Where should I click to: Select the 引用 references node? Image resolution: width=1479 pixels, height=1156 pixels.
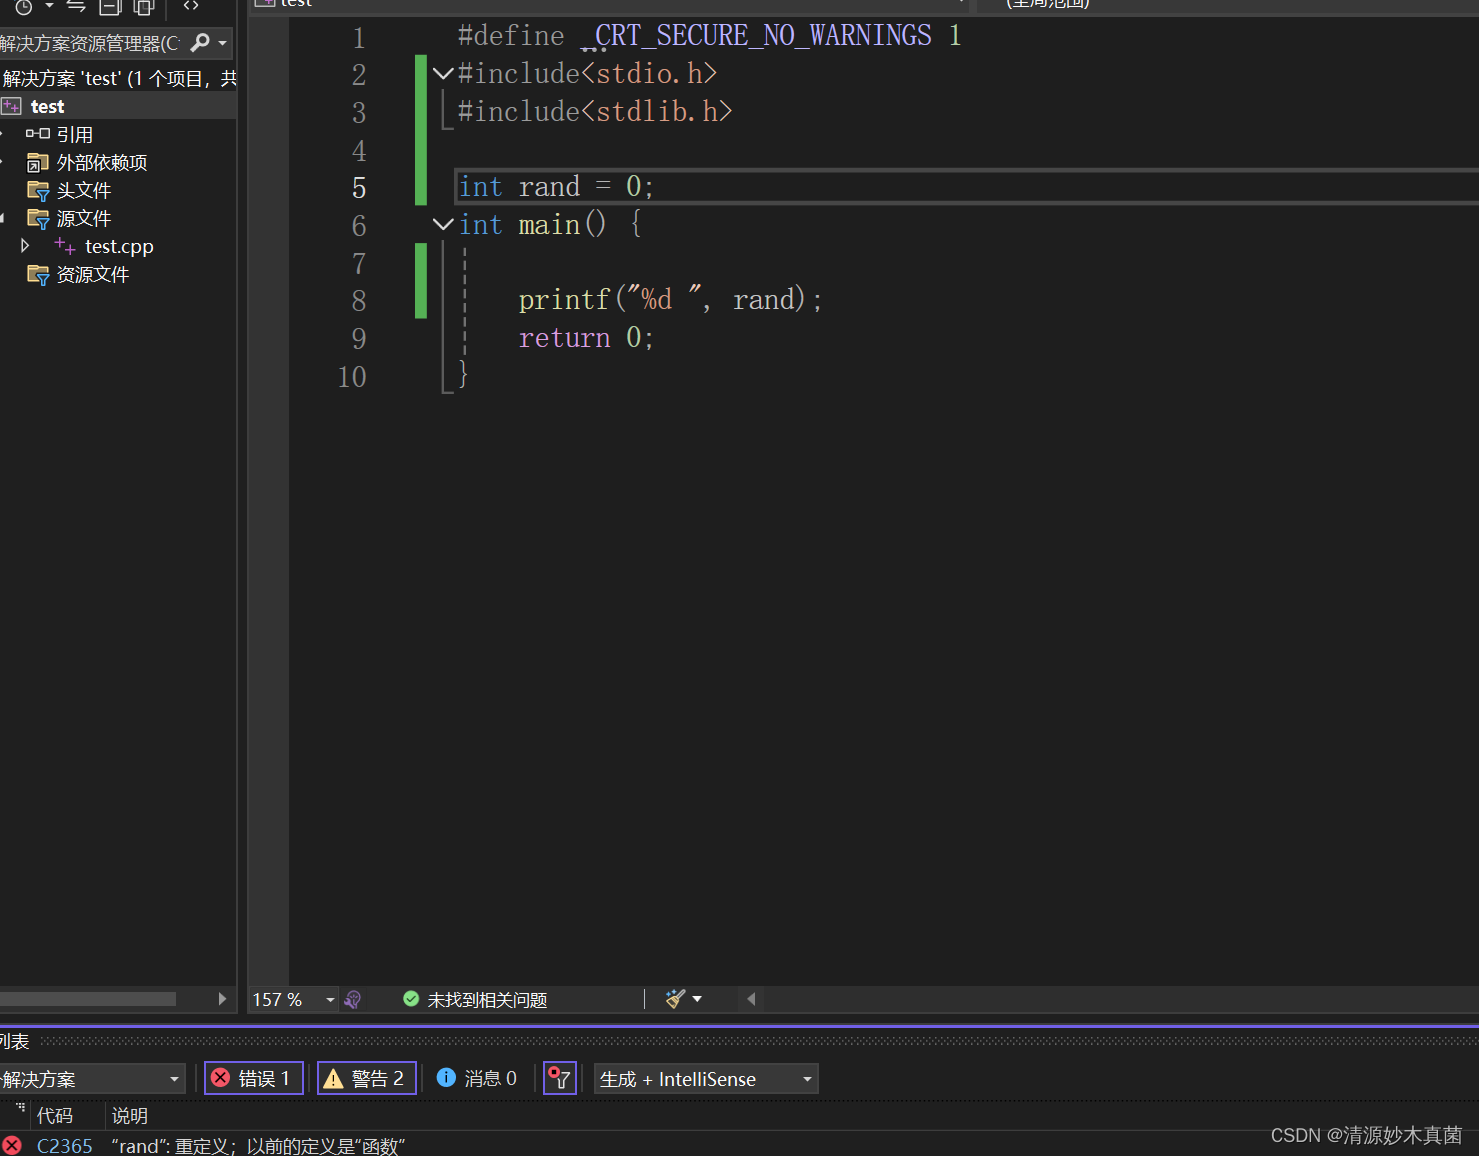point(74,134)
